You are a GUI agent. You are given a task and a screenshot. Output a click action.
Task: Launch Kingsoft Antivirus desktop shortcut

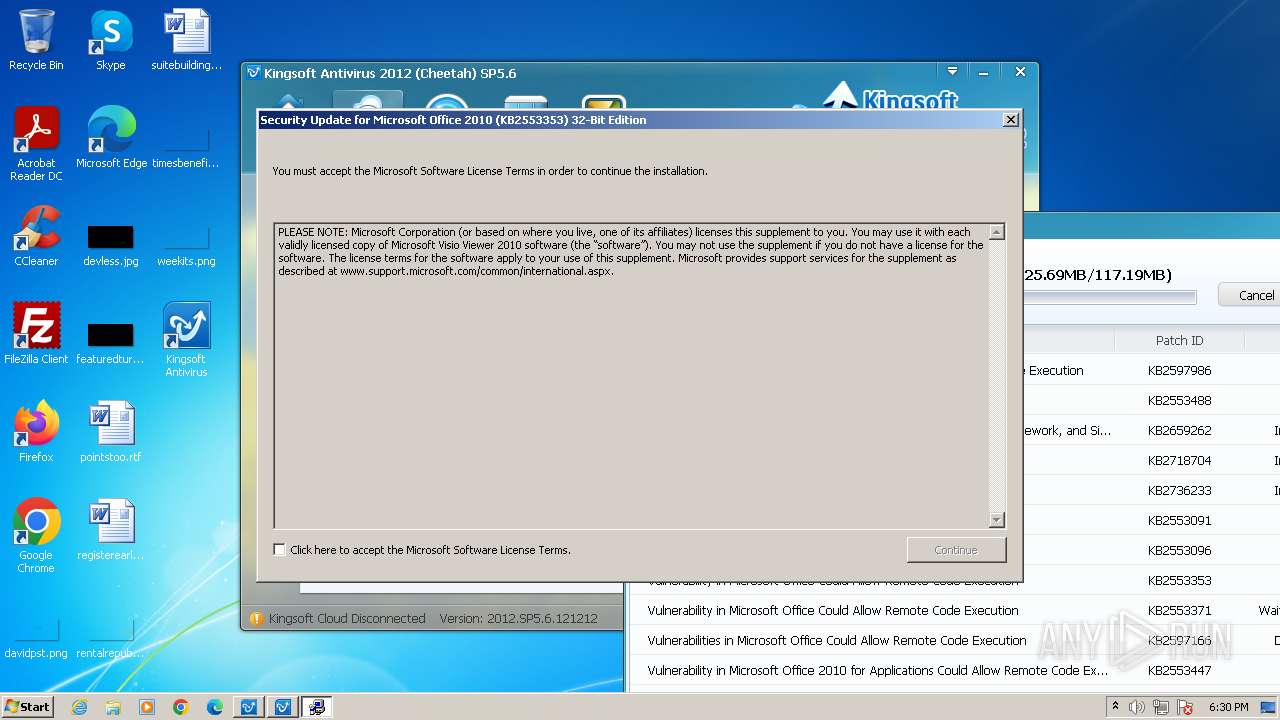pos(186,340)
